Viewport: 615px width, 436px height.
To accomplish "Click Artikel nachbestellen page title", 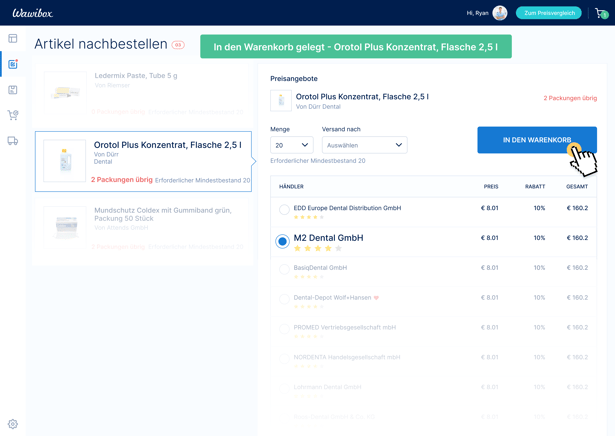I will pyautogui.click(x=101, y=44).
